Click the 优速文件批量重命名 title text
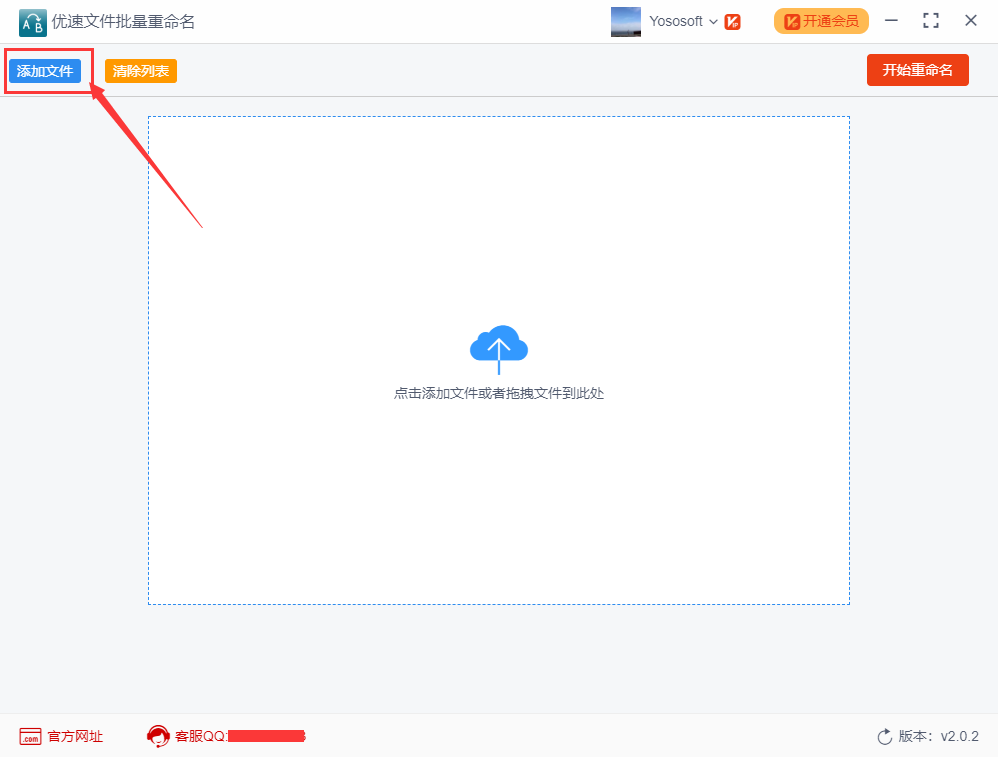This screenshot has height=757, width=998. coord(123,22)
